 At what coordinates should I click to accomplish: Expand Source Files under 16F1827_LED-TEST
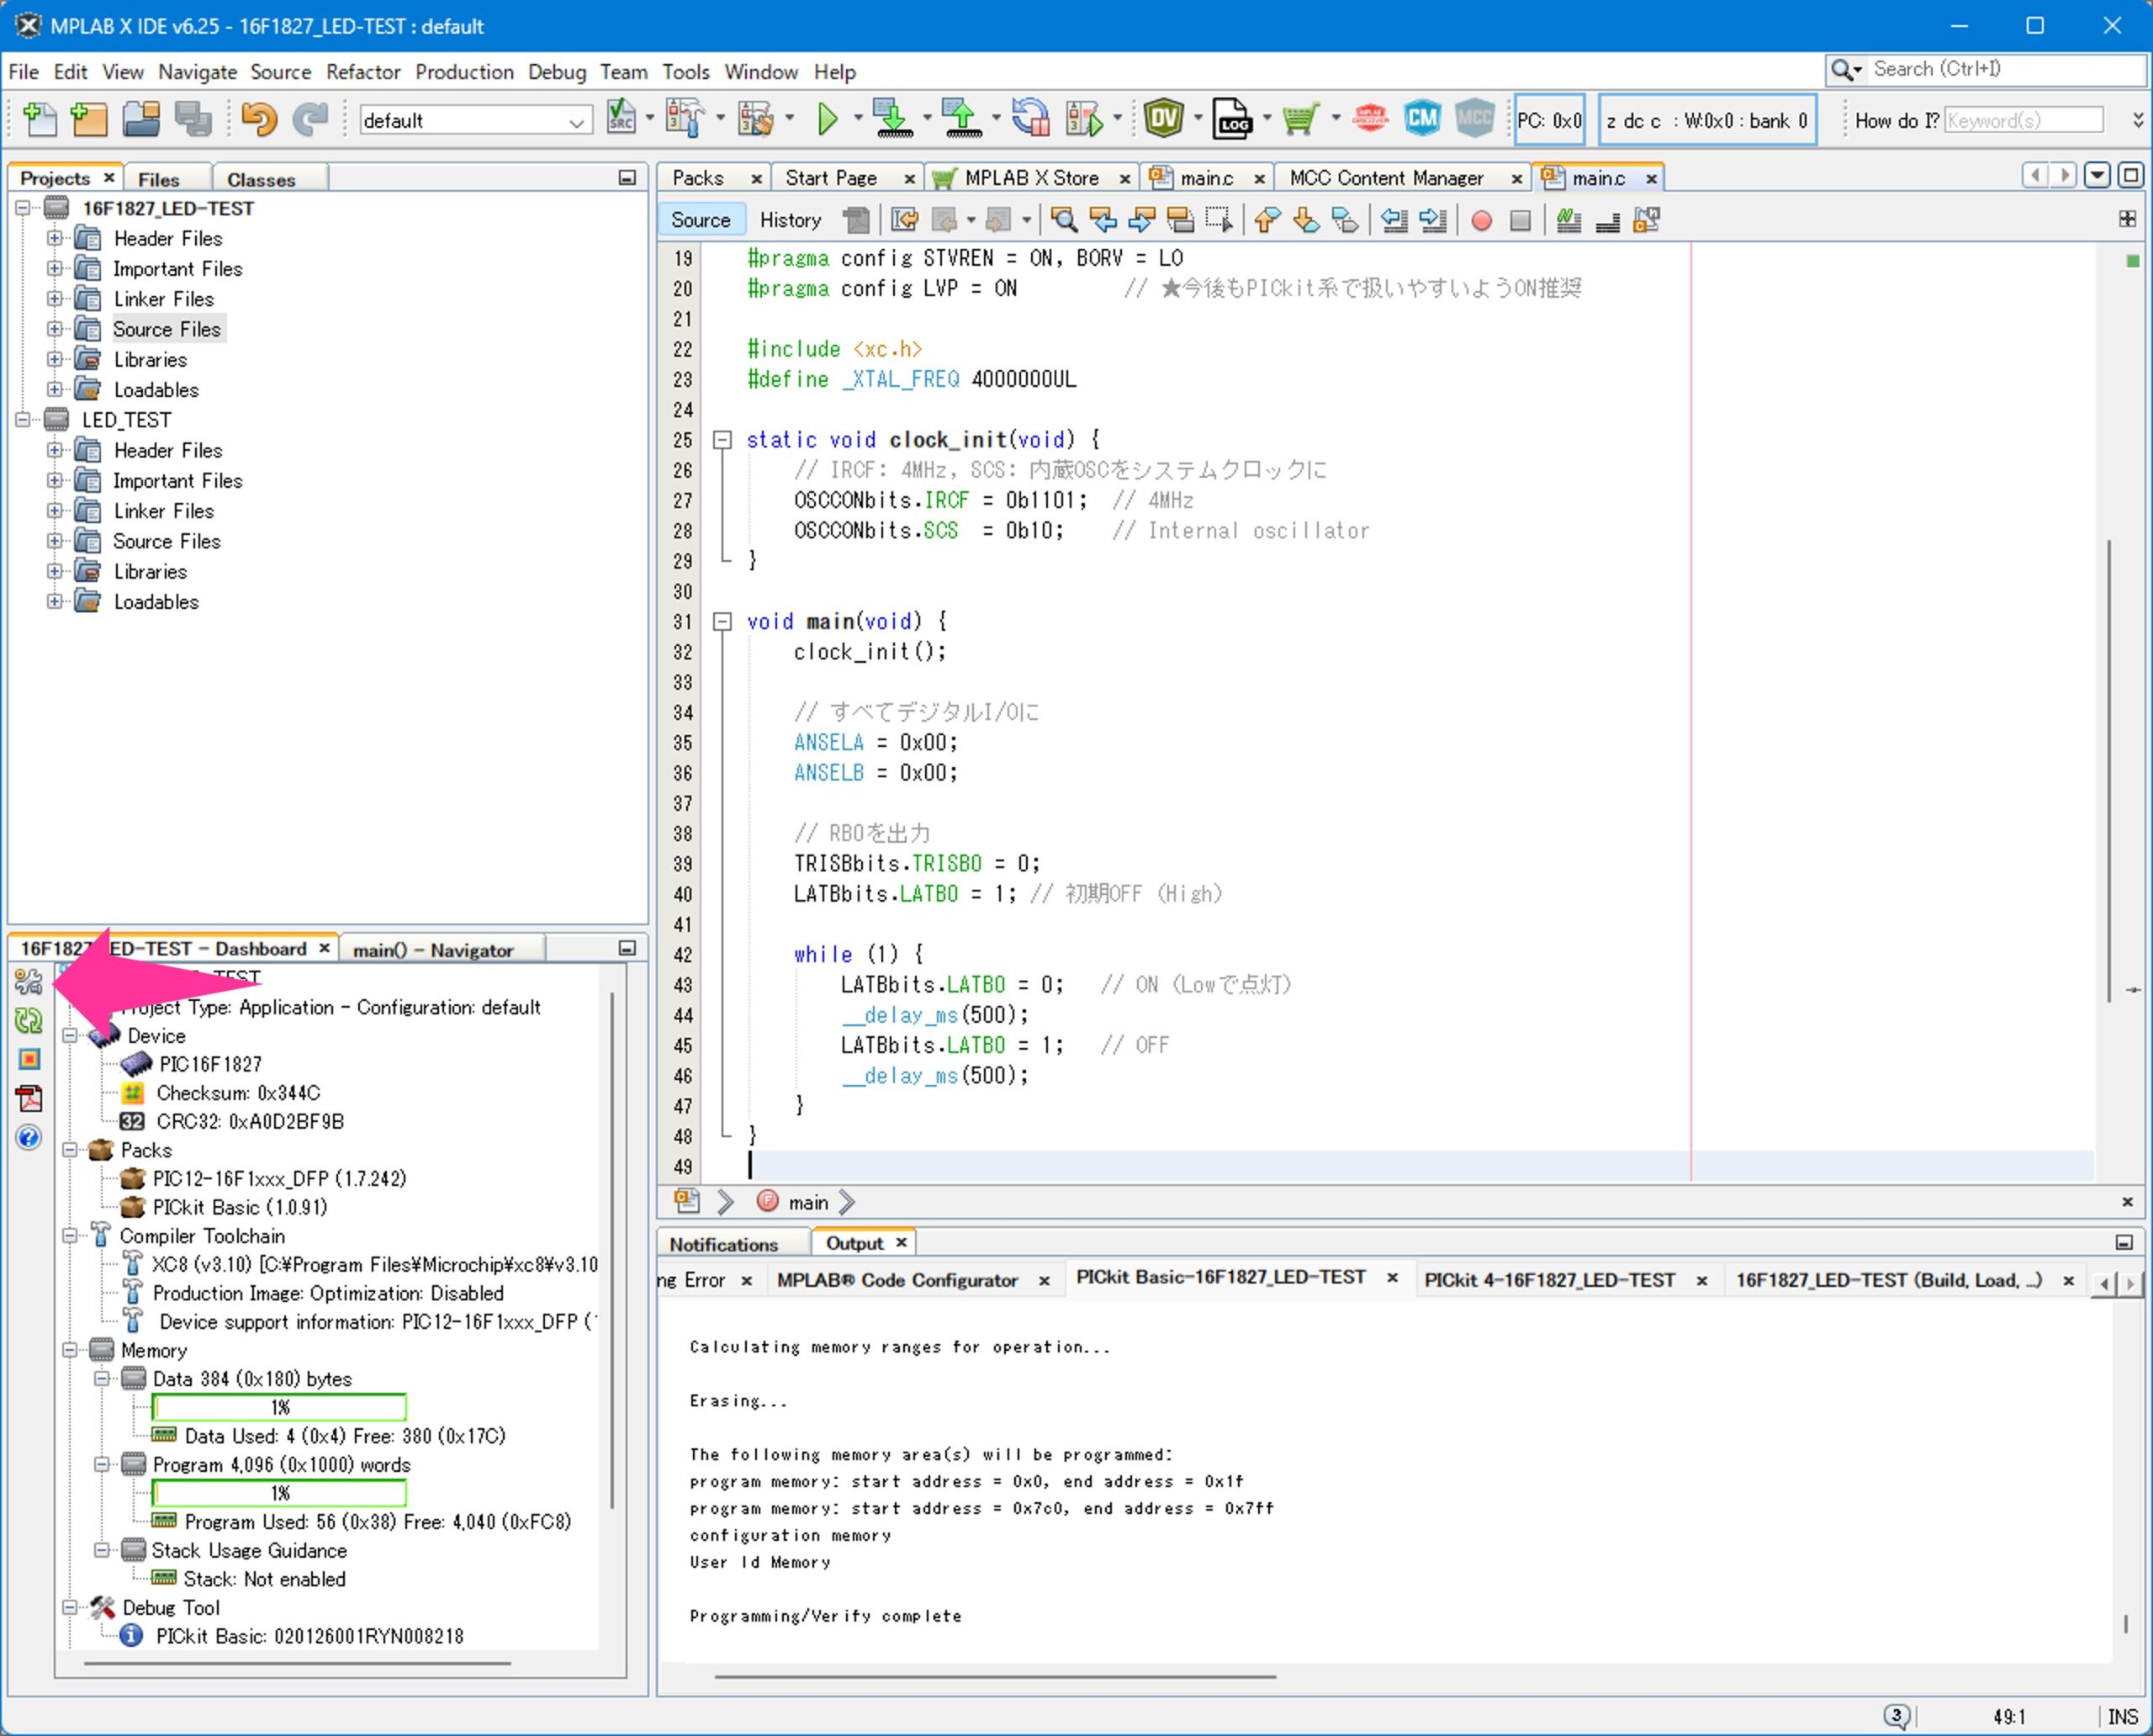[55, 329]
